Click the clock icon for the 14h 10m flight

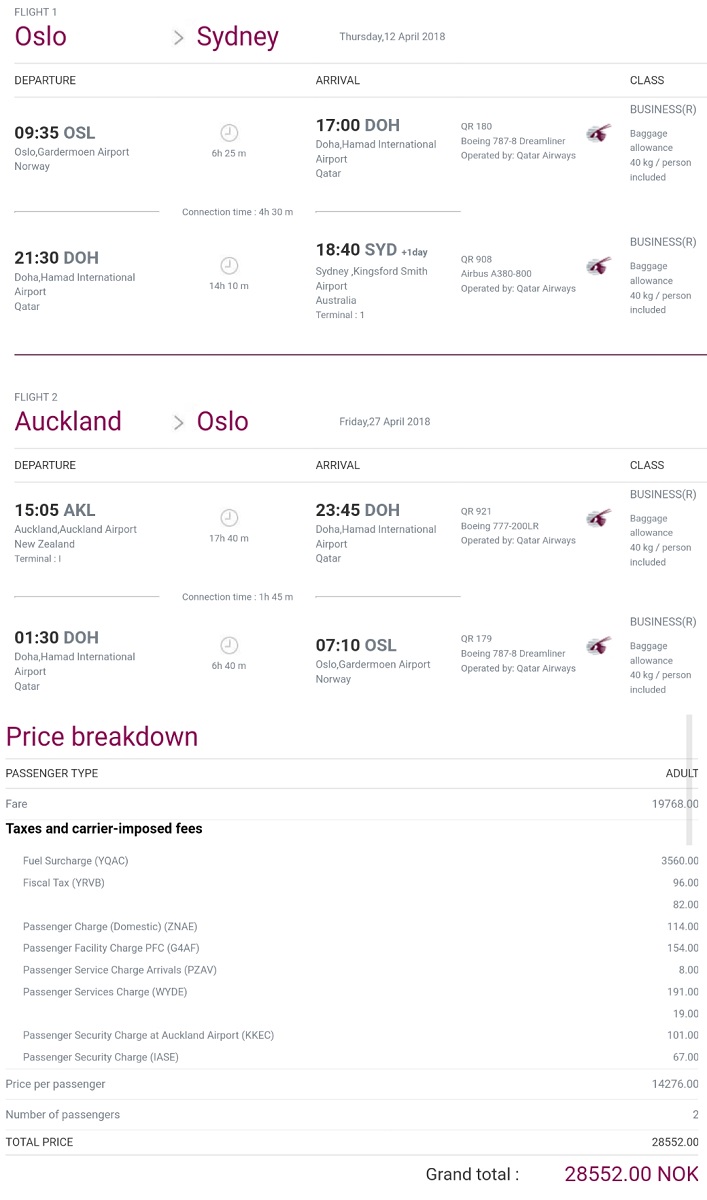pos(229,266)
